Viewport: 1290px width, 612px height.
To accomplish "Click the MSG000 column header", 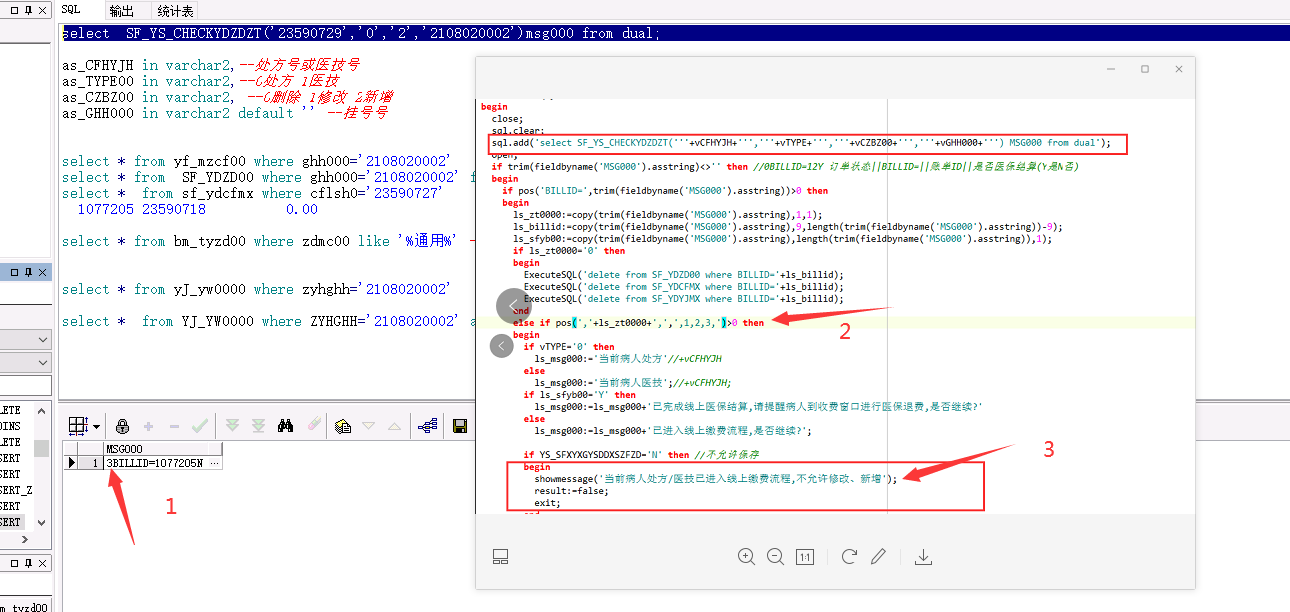I will (162, 448).
